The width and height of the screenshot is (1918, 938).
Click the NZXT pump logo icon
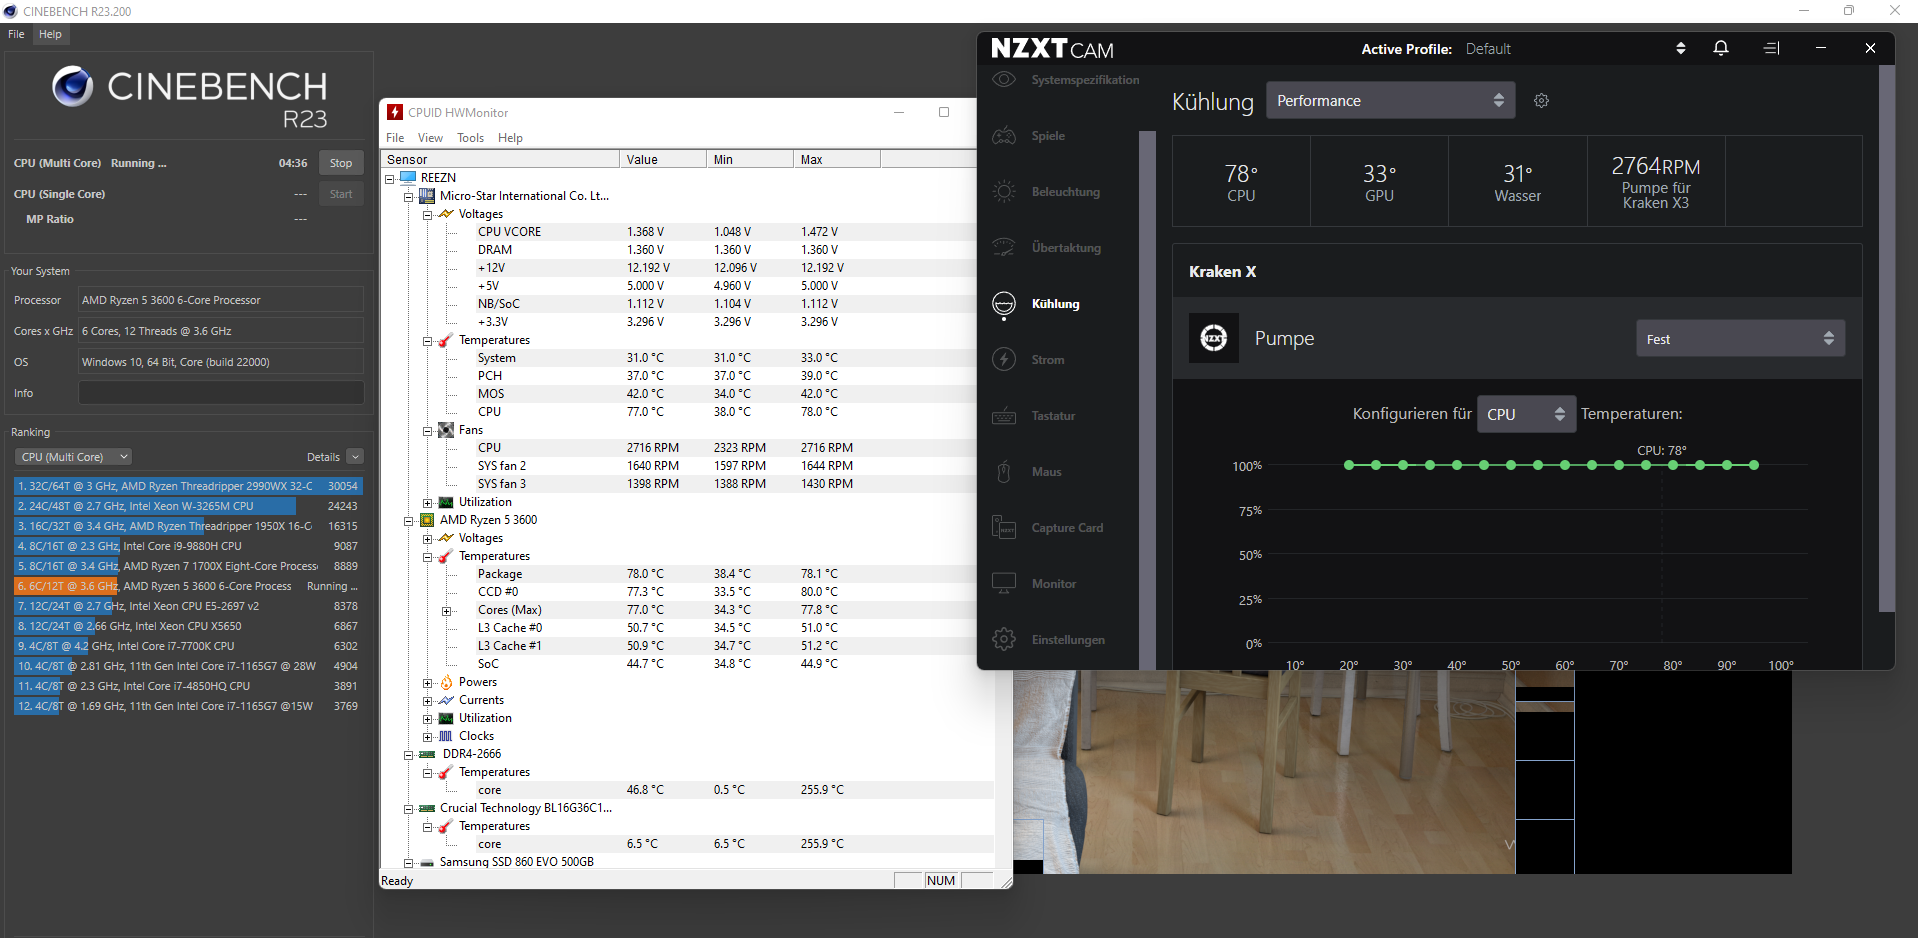(1214, 338)
